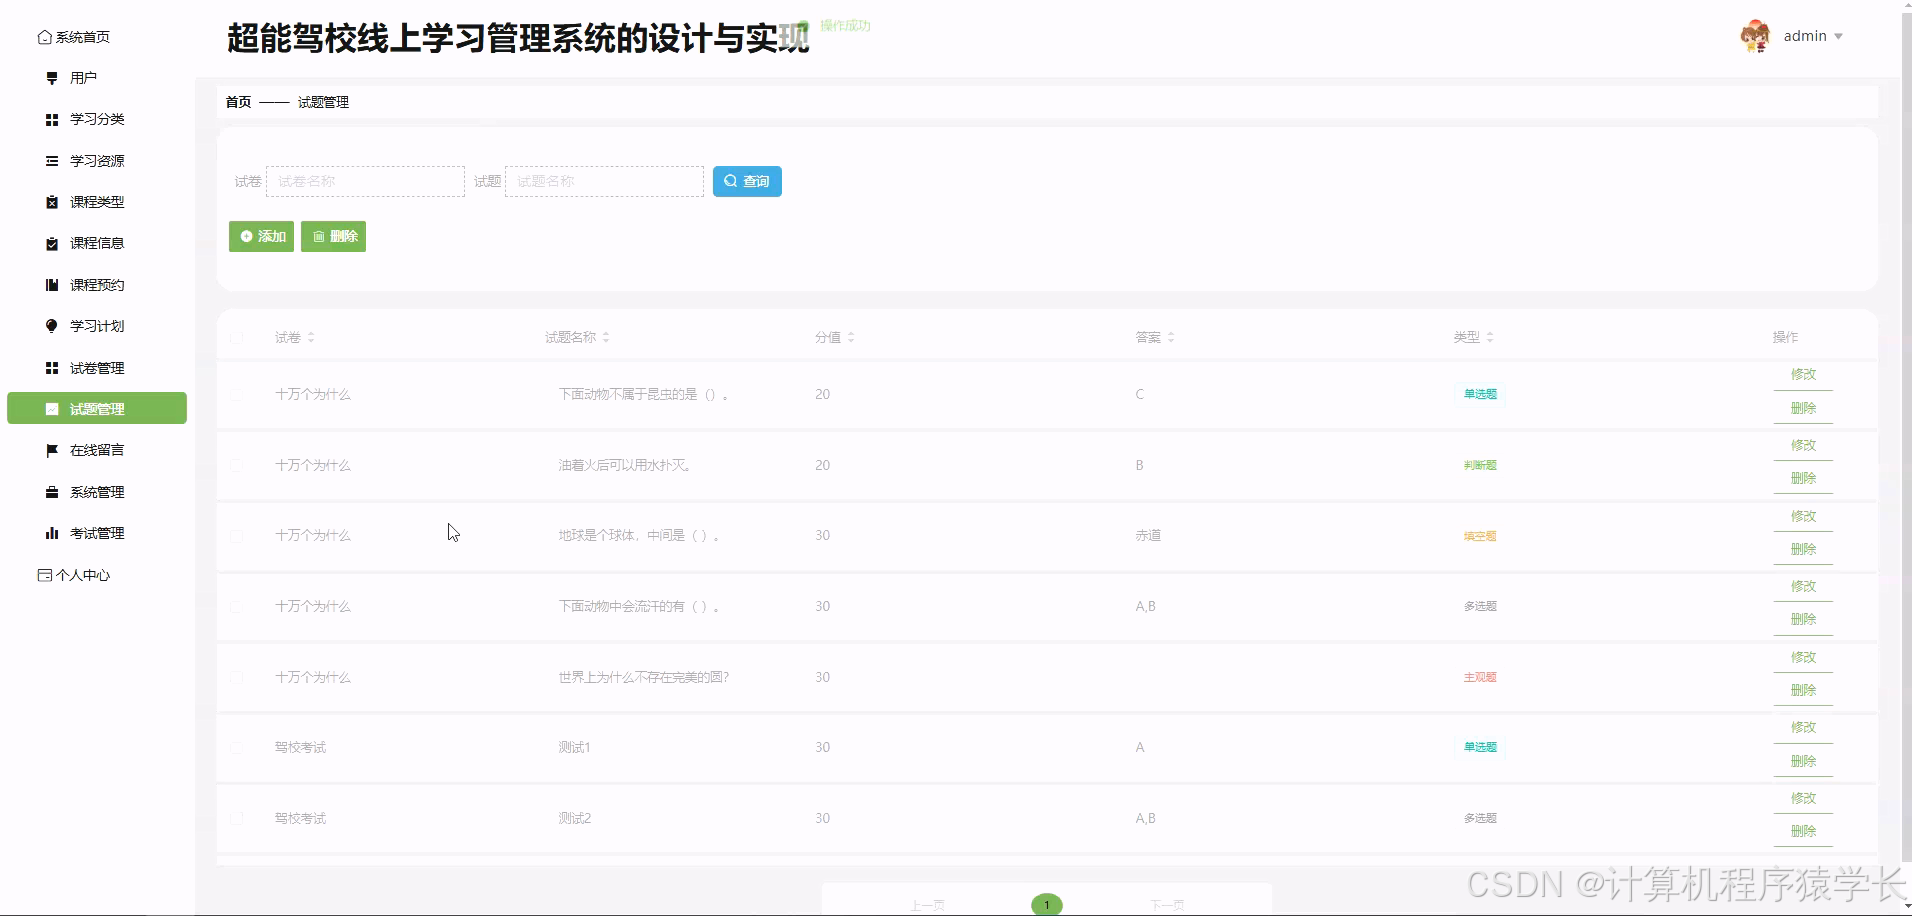
Task: Click the 课程信息 clipboard-check icon
Action: pos(52,244)
